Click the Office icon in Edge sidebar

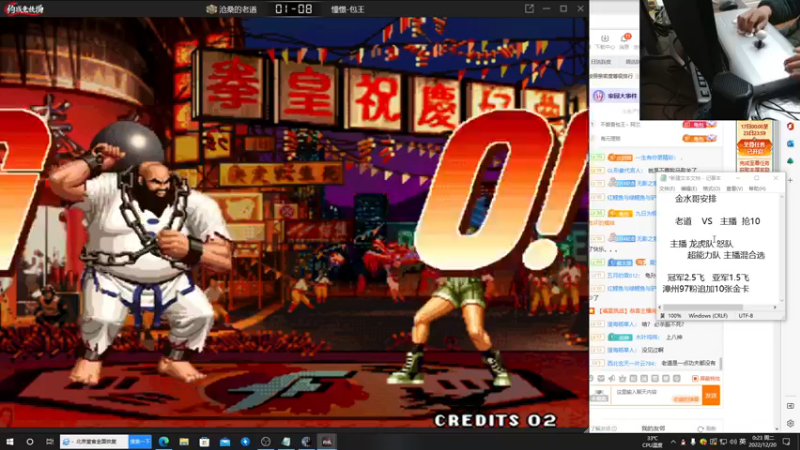[x=790, y=126]
